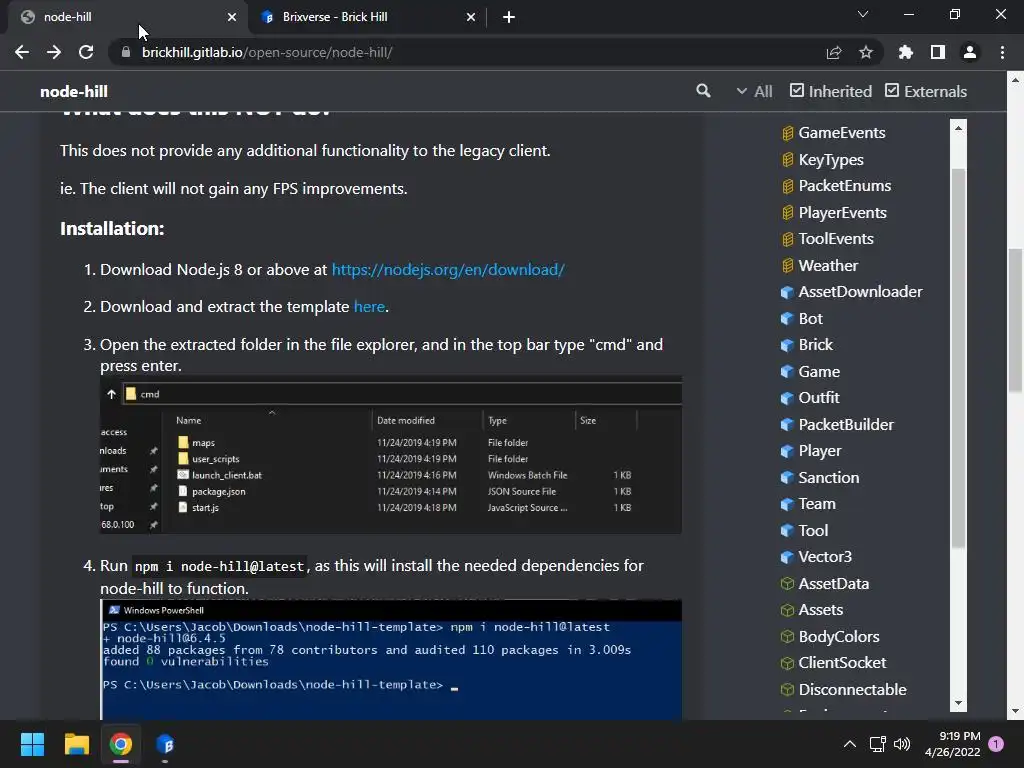Open the Tool class entry
Image resolution: width=1024 pixels, height=768 pixels.
tap(805, 530)
